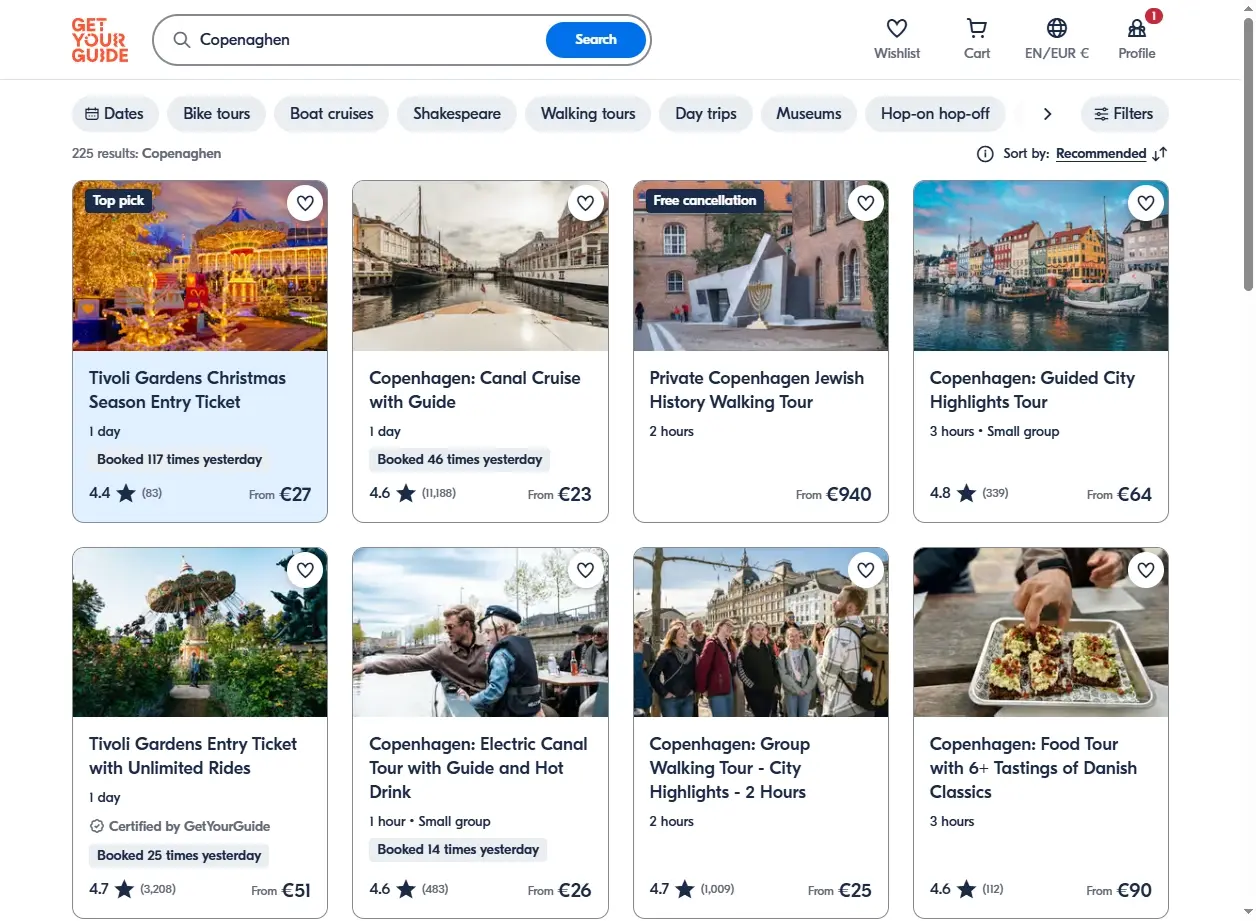1256x921 pixels.
Task: Open the Nyhavn colorful houses photo
Action: pyautogui.click(x=1041, y=266)
